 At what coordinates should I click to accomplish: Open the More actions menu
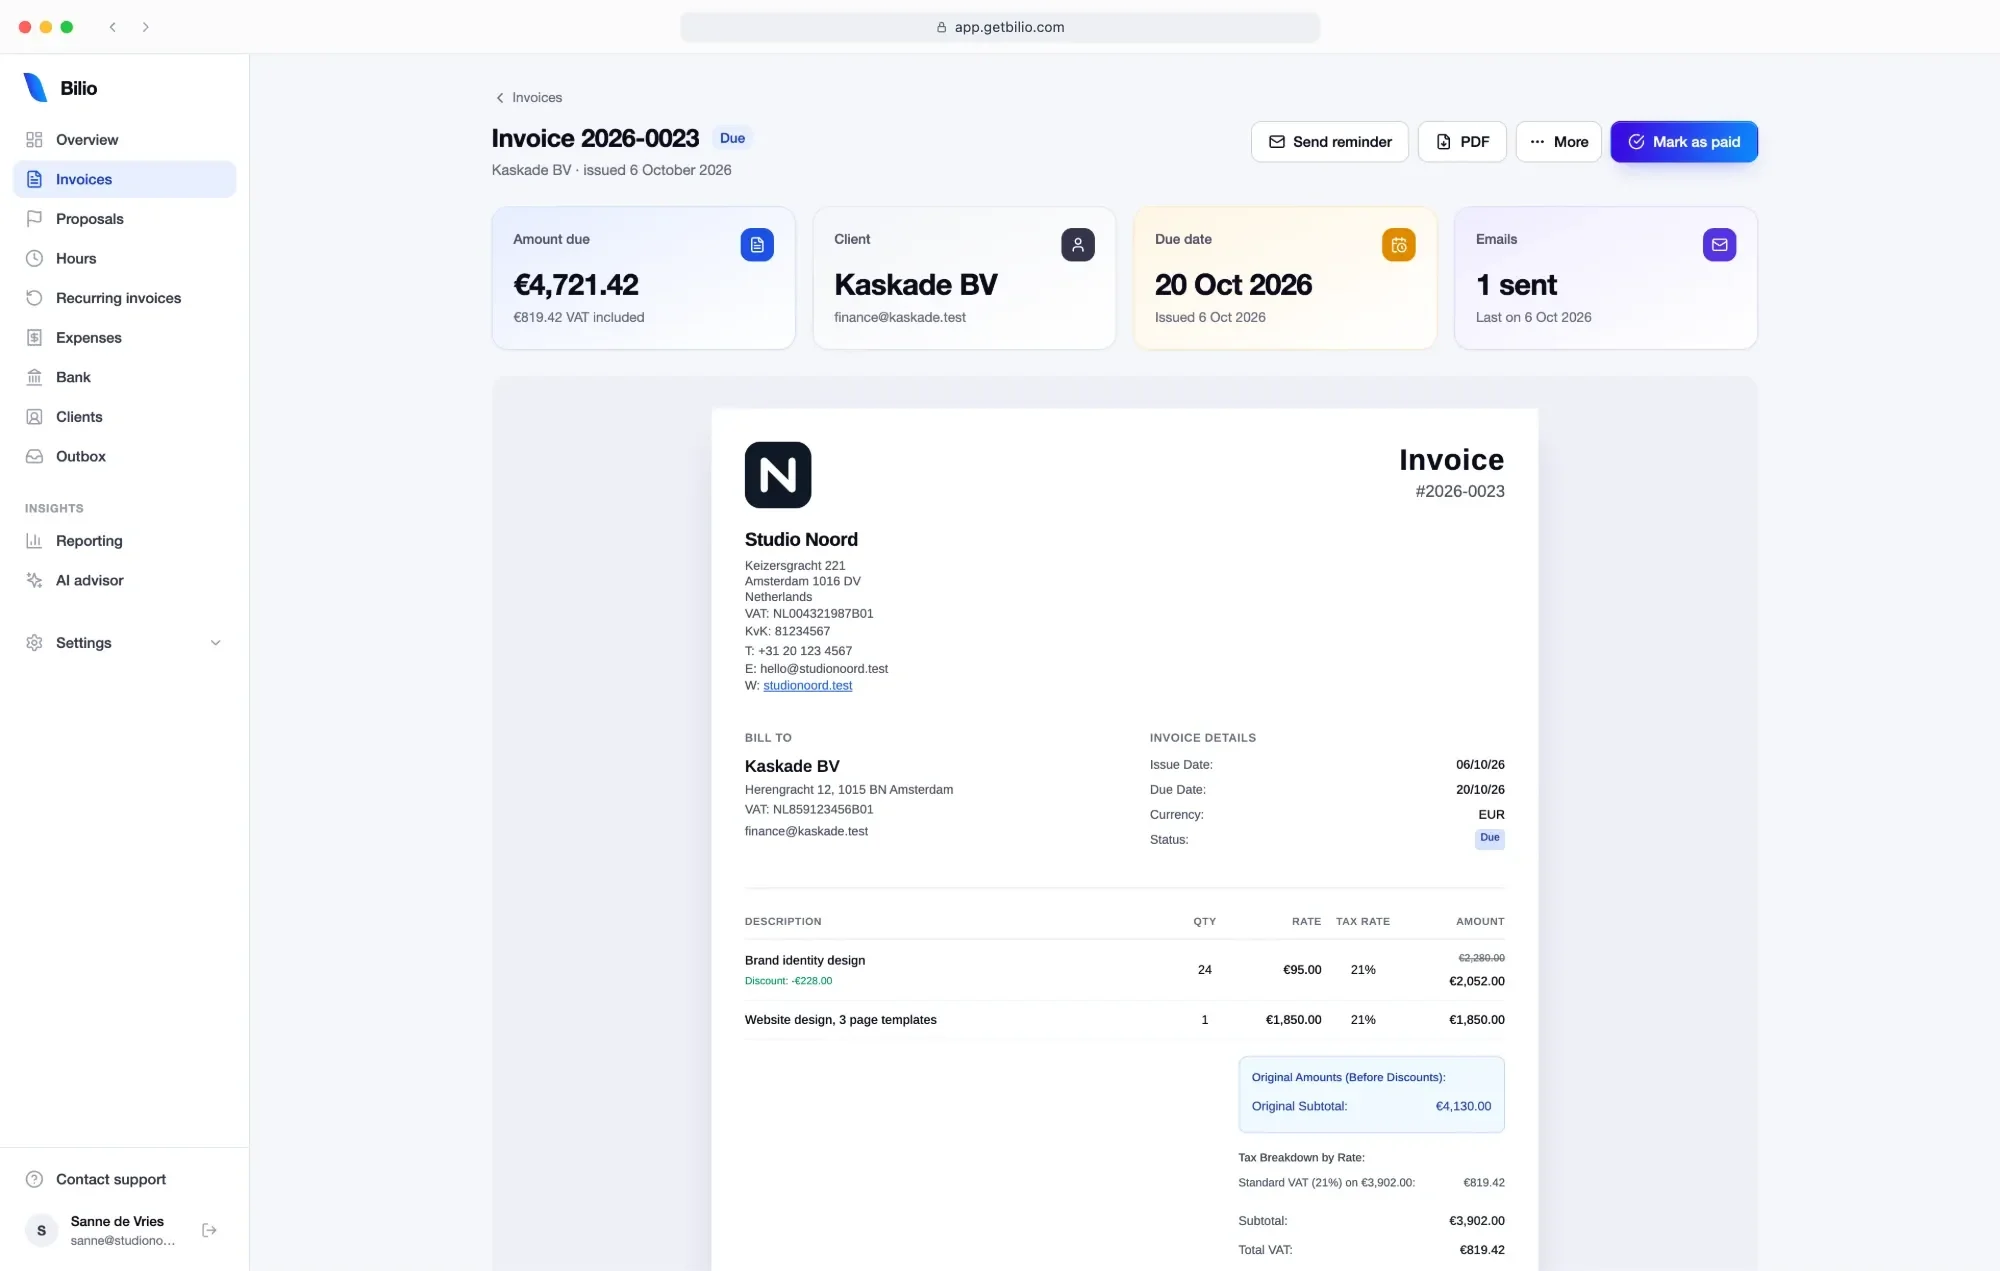coord(1558,142)
